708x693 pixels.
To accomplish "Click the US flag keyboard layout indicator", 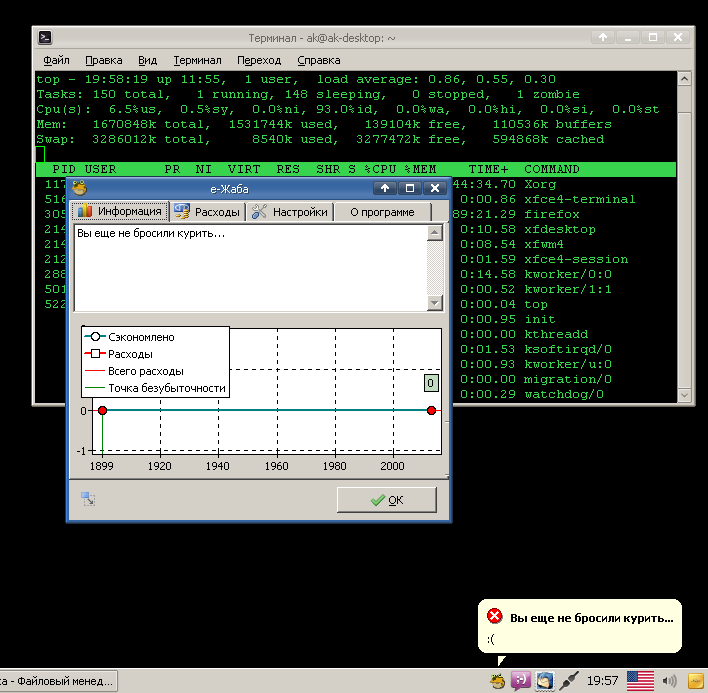I will [x=640, y=680].
